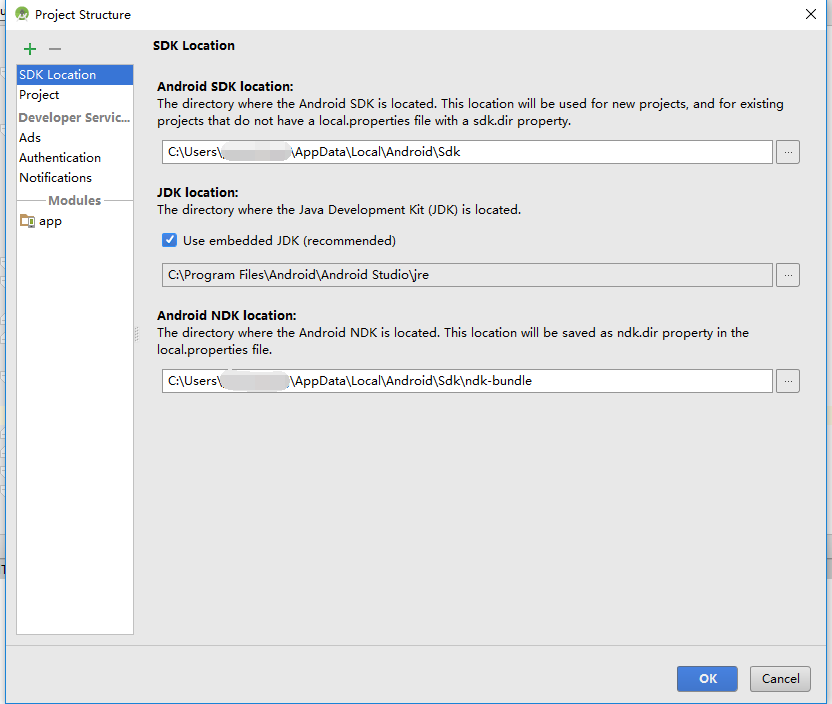Dismiss dialog with Cancel button
The image size is (832, 704).
click(780, 679)
